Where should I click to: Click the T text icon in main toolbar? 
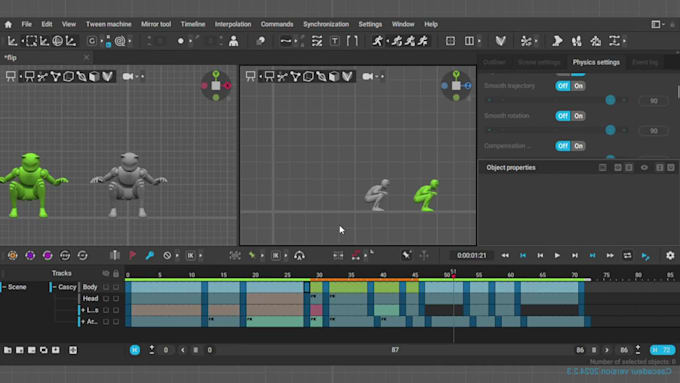coord(335,41)
